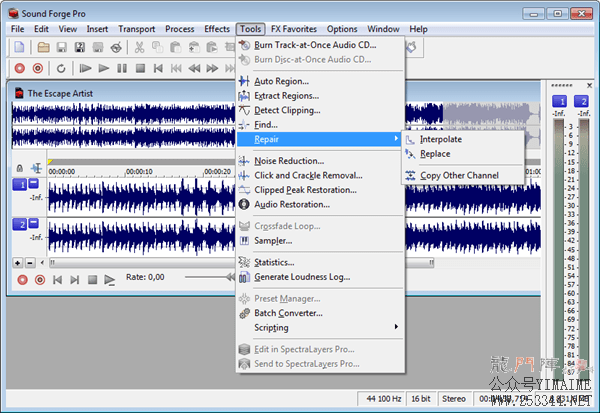Click the Generate Loudness Log icon
This screenshot has height=413, width=600.
tap(244, 277)
